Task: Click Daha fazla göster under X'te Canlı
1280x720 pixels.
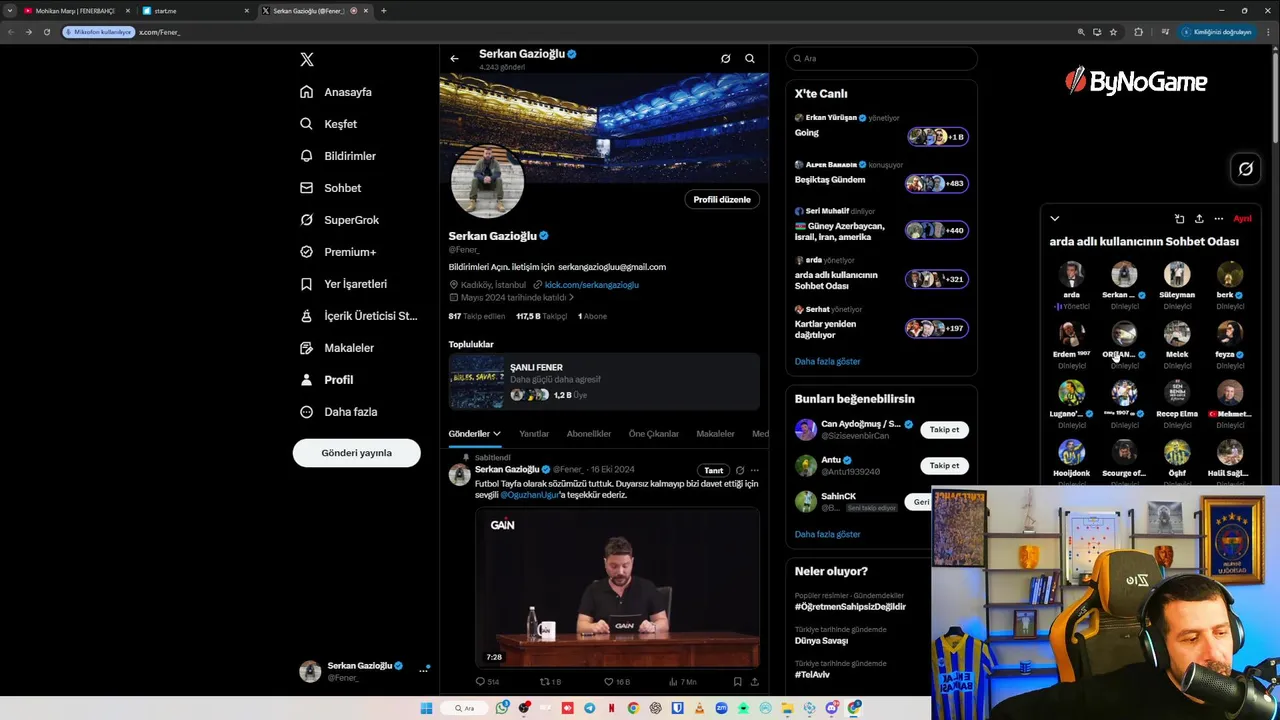Action: 827,361
